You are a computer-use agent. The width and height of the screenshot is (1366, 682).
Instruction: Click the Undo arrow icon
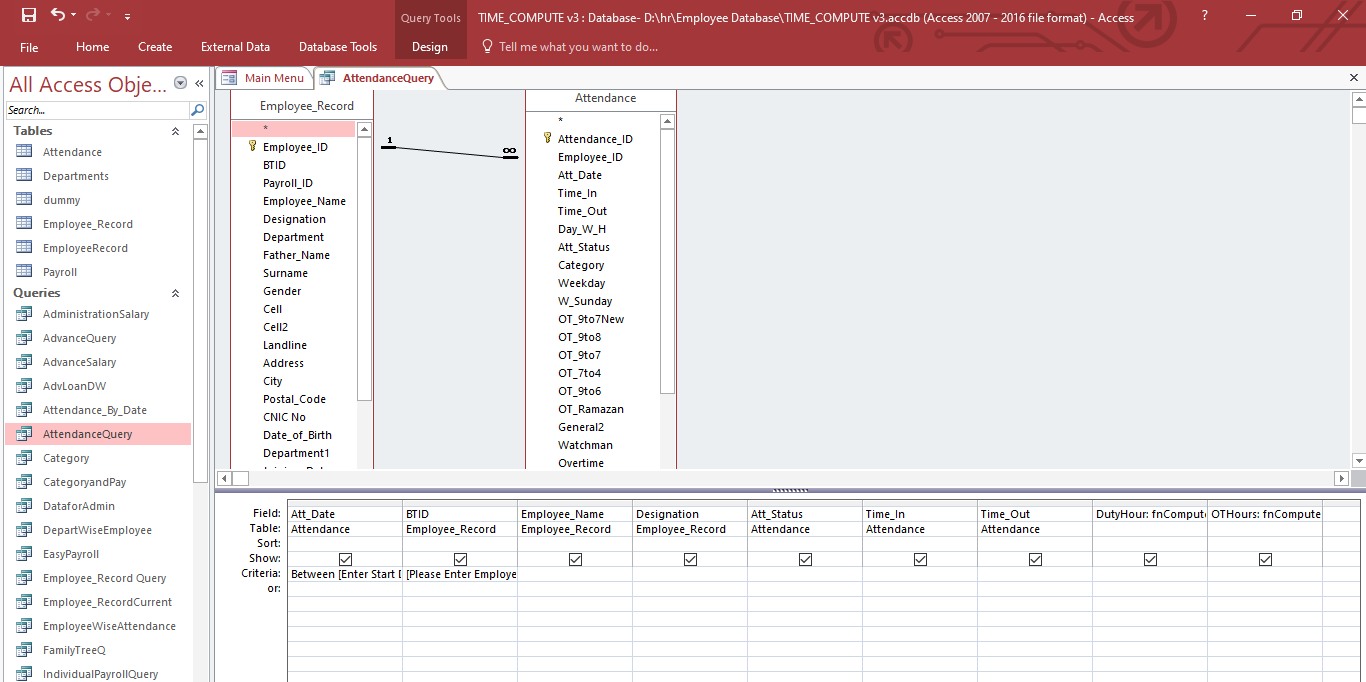[x=58, y=15]
